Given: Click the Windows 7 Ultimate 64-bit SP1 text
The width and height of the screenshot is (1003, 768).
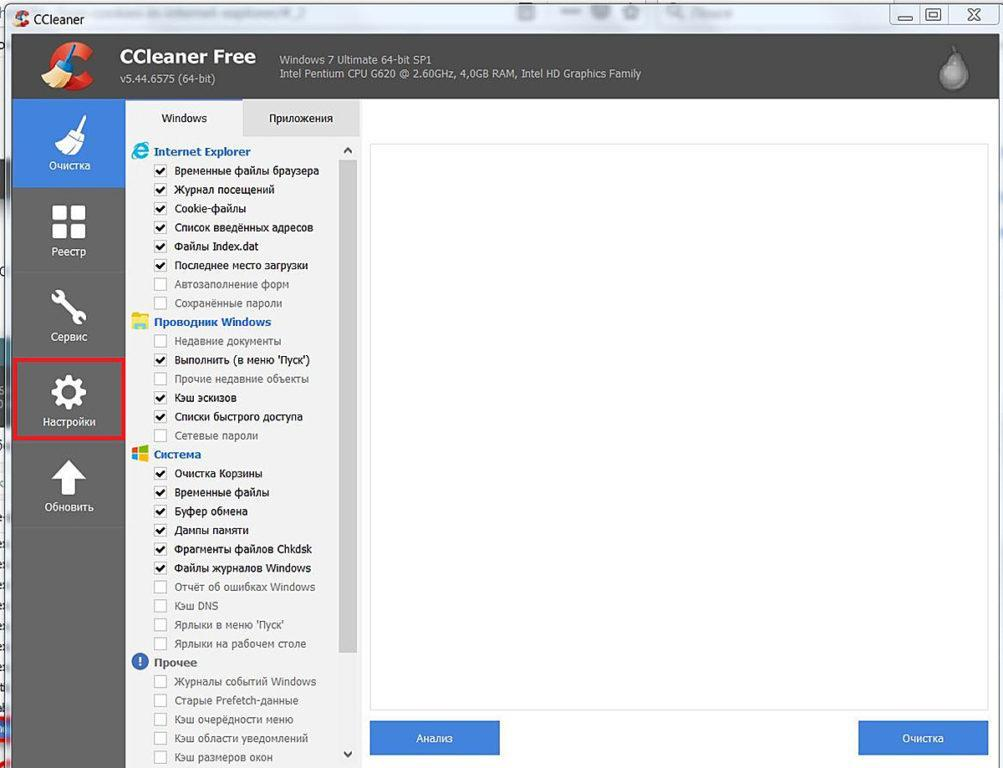Looking at the screenshot, I should pos(355,59).
